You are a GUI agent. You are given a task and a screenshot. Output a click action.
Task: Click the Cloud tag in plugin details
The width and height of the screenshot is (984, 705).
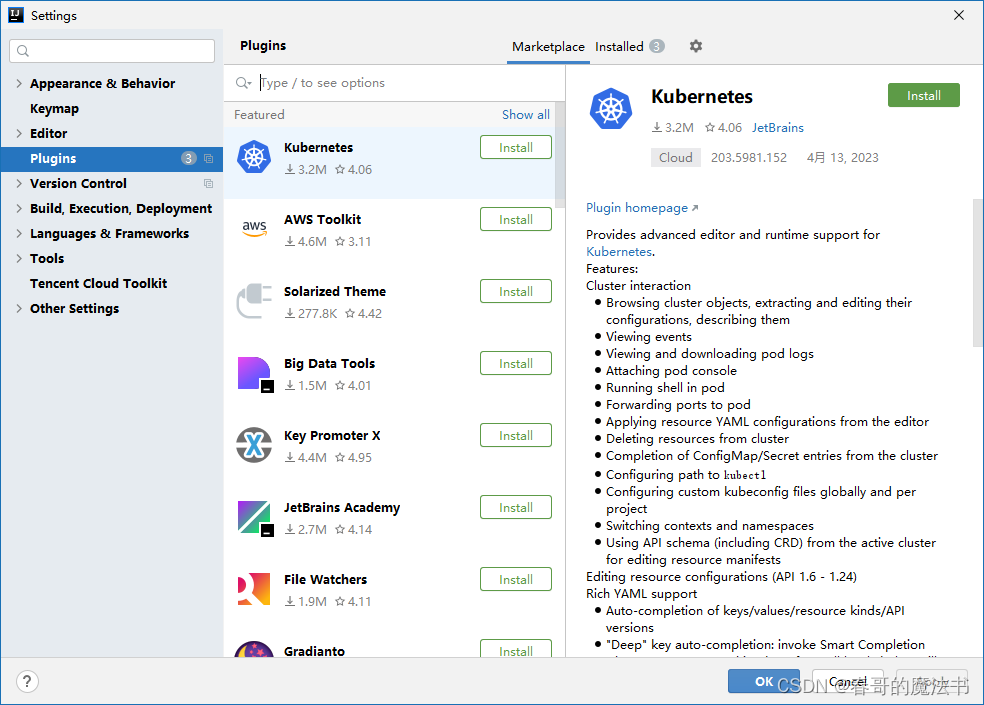675,158
